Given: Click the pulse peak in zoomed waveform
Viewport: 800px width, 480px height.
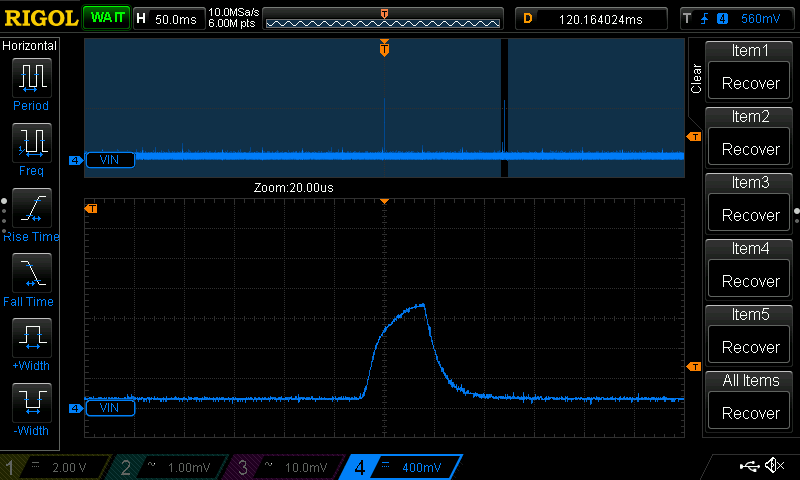Looking at the screenshot, I should click(422, 305).
